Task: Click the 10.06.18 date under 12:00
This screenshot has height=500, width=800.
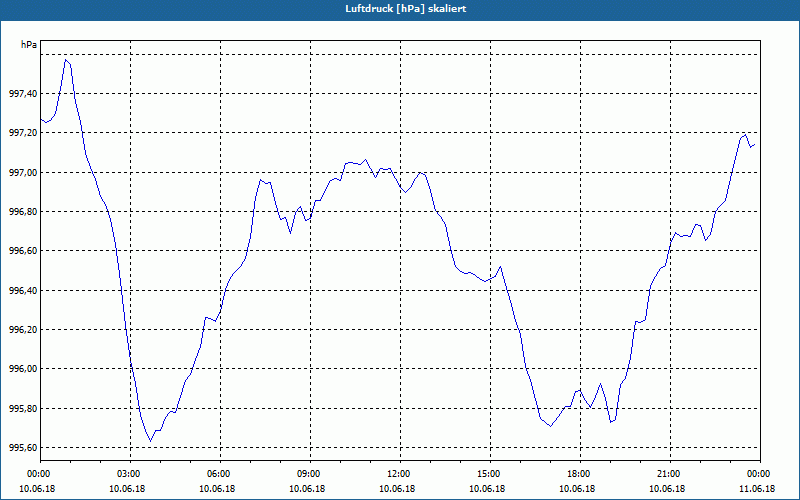Action: coord(397,488)
